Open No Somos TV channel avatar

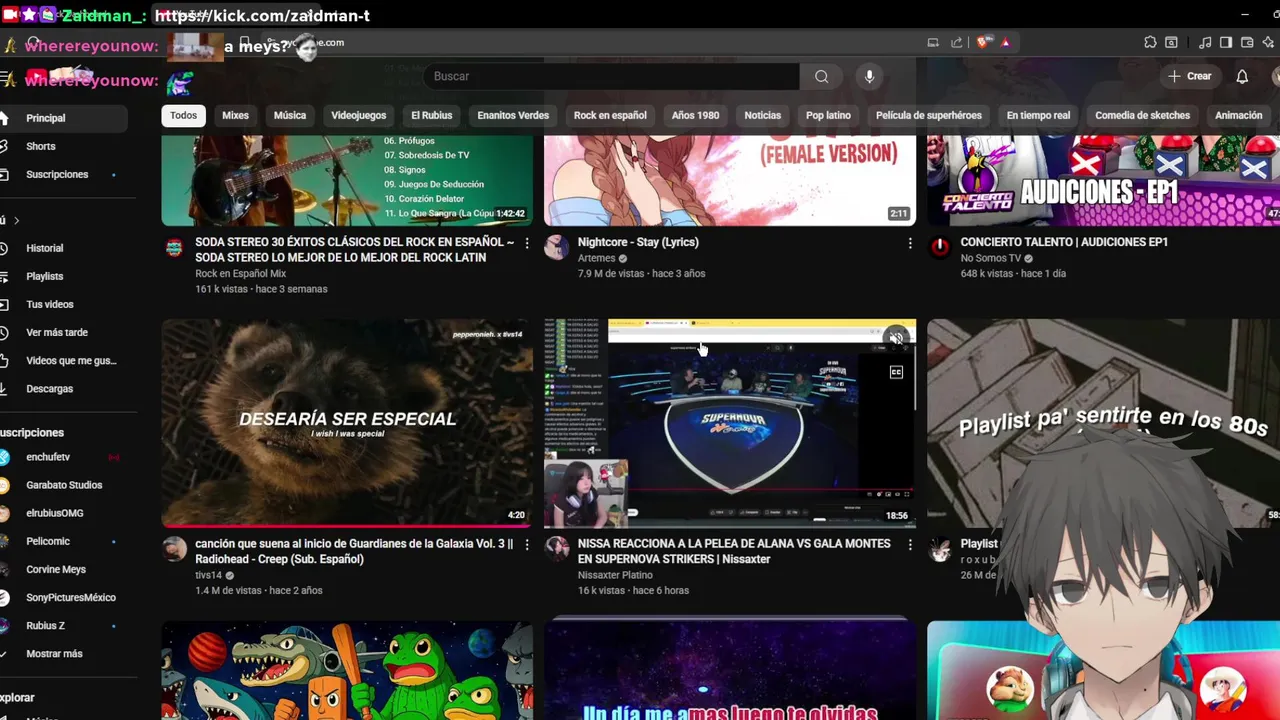(x=939, y=248)
